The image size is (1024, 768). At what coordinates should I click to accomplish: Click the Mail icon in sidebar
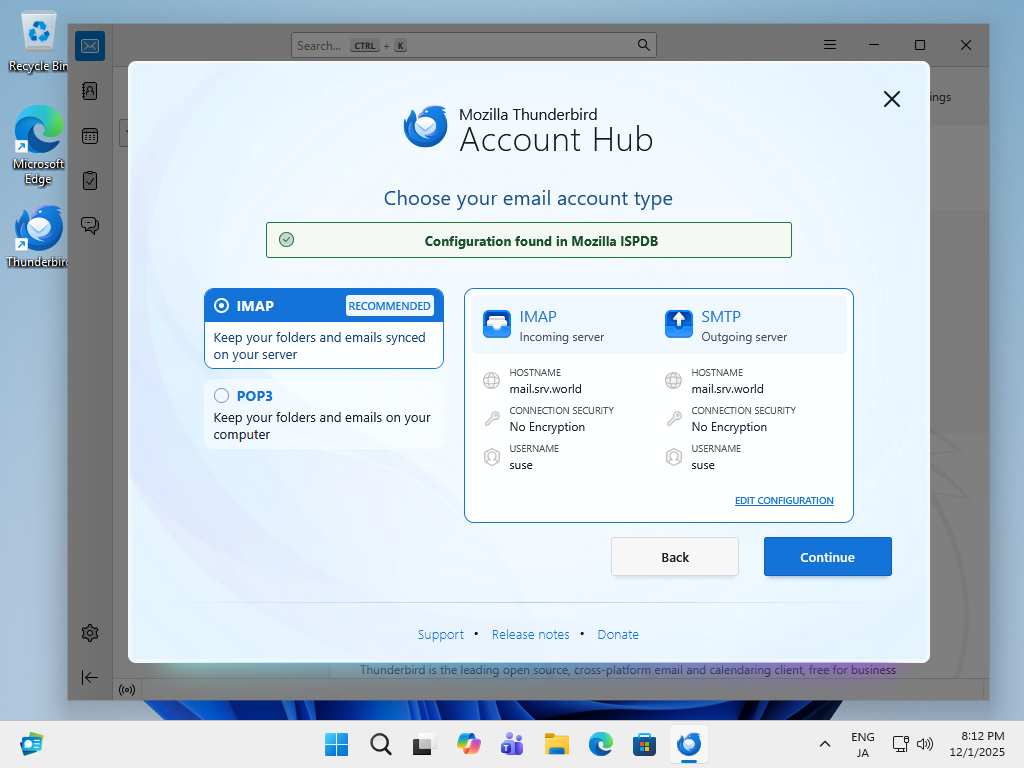(90, 46)
